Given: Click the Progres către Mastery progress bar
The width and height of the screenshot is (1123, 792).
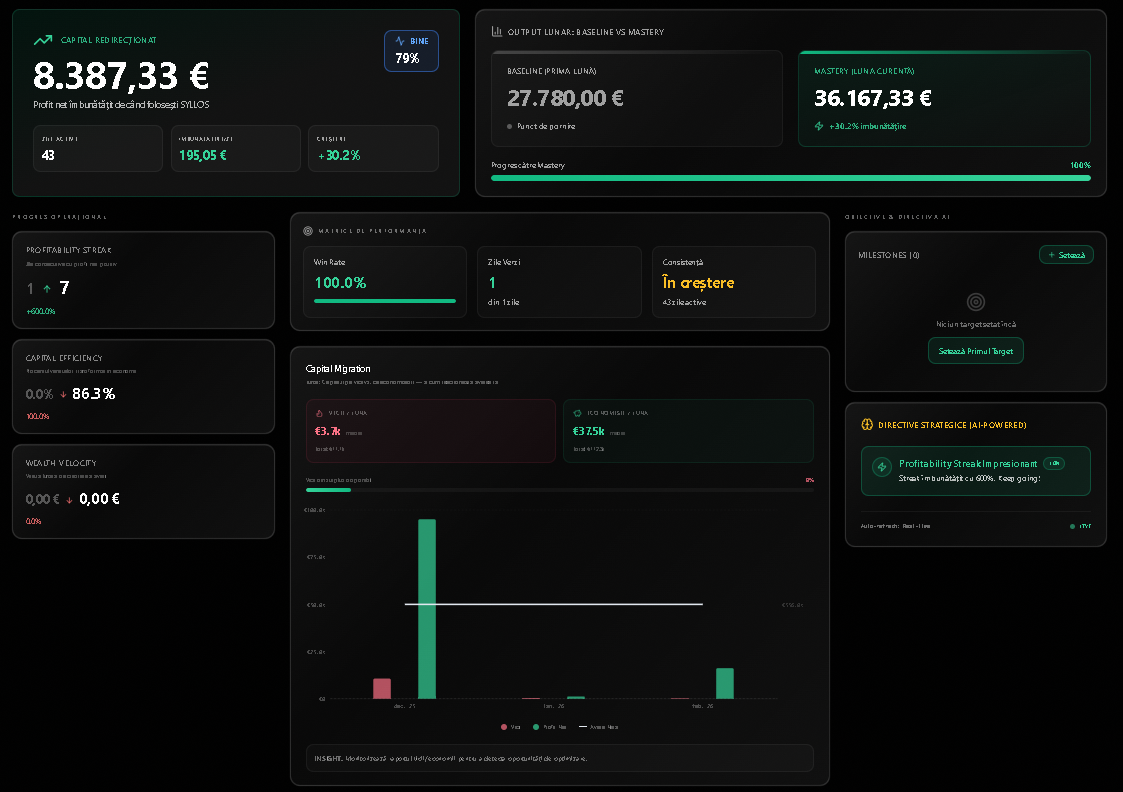Looking at the screenshot, I should 790,178.
